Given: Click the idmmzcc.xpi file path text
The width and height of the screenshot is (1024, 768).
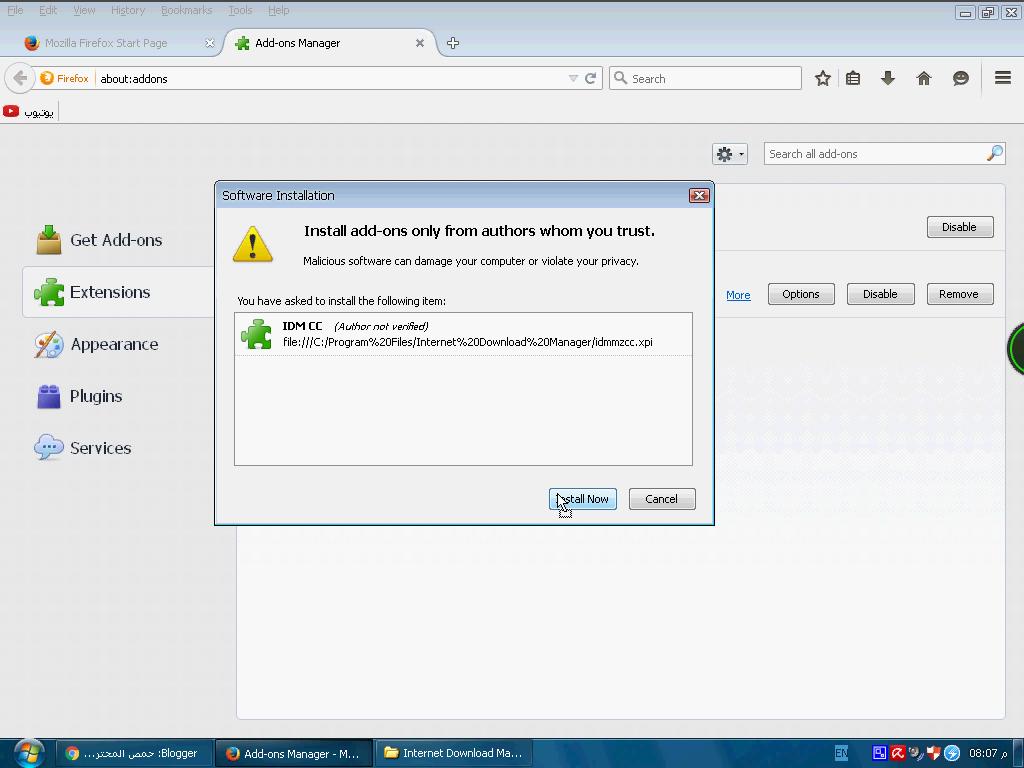Looking at the screenshot, I should [468, 342].
